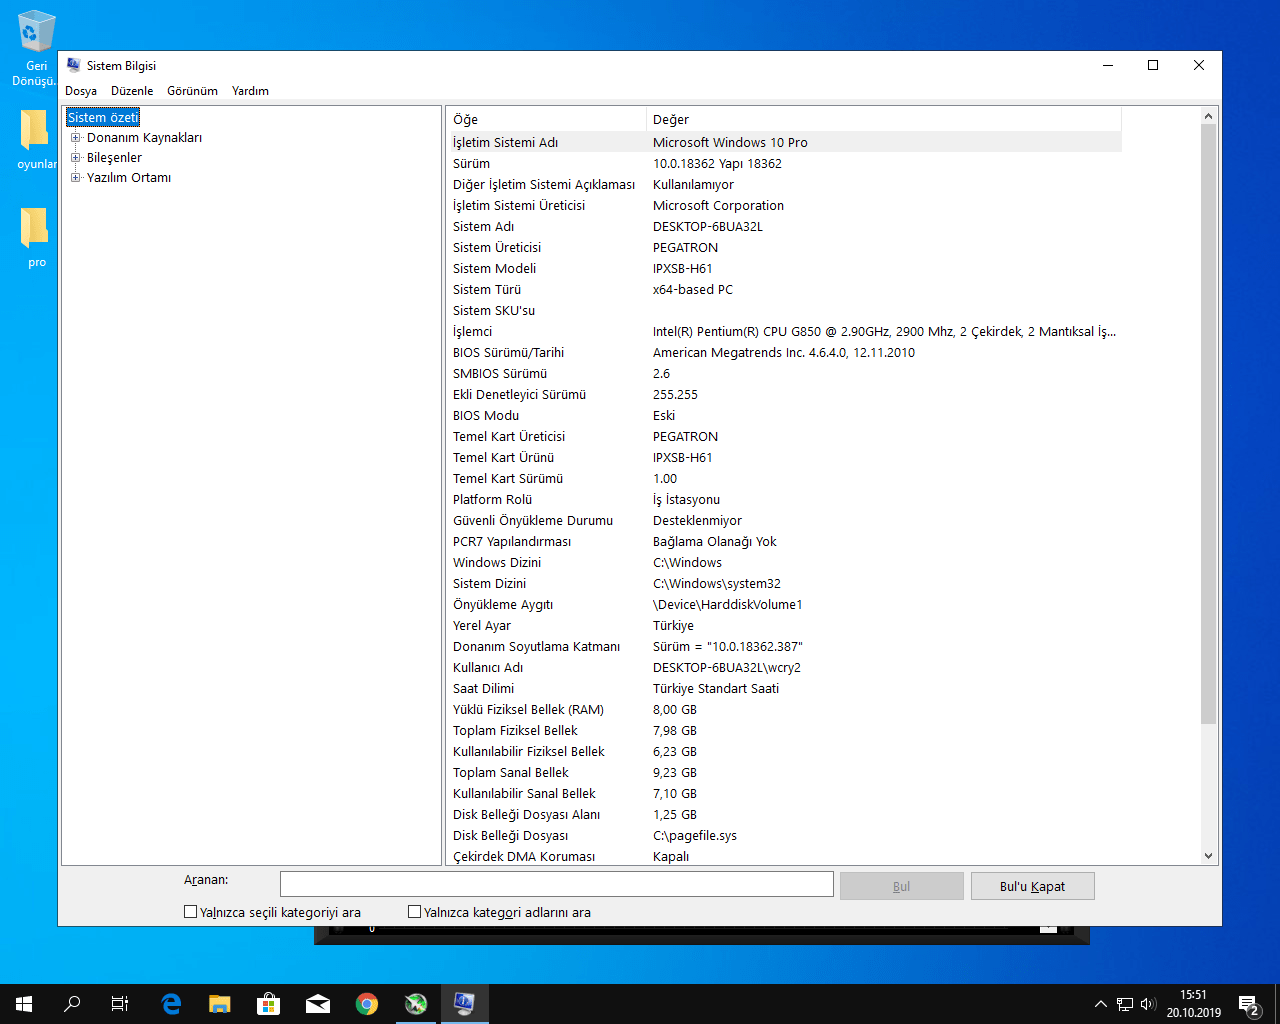
Task: Show hidden system tray icons
Action: [1101, 1004]
